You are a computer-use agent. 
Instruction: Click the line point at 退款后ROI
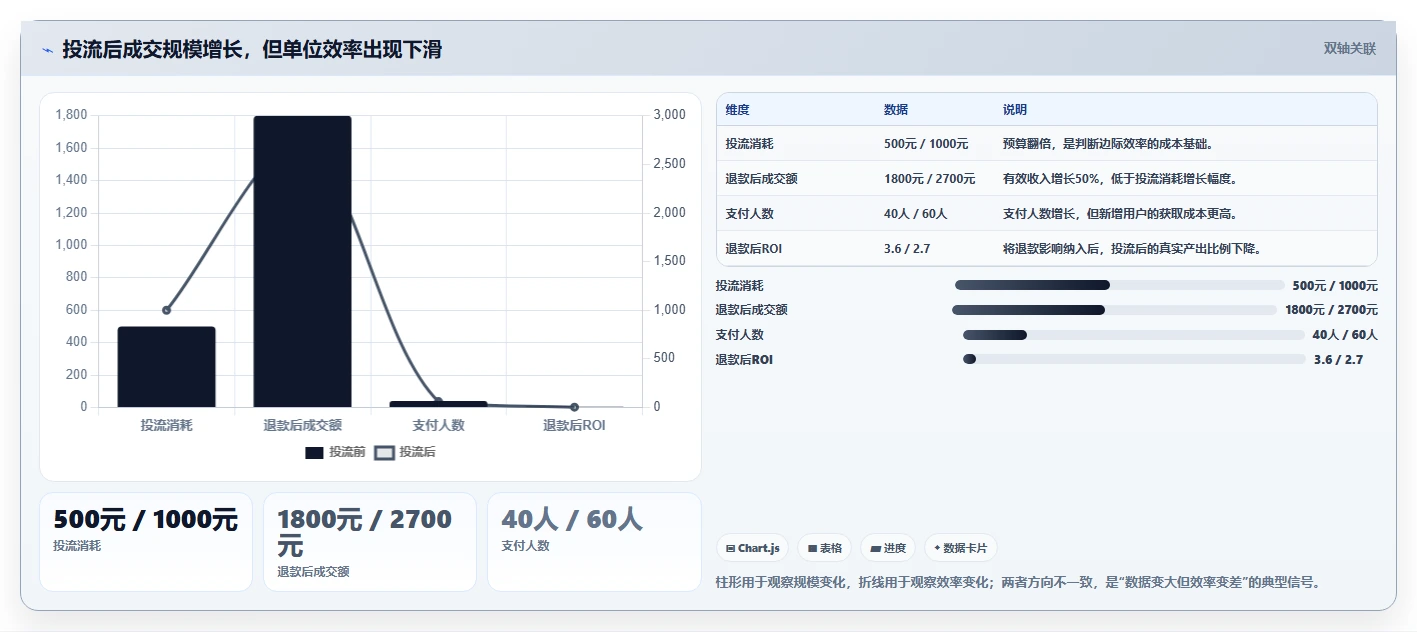(x=574, y=407)
